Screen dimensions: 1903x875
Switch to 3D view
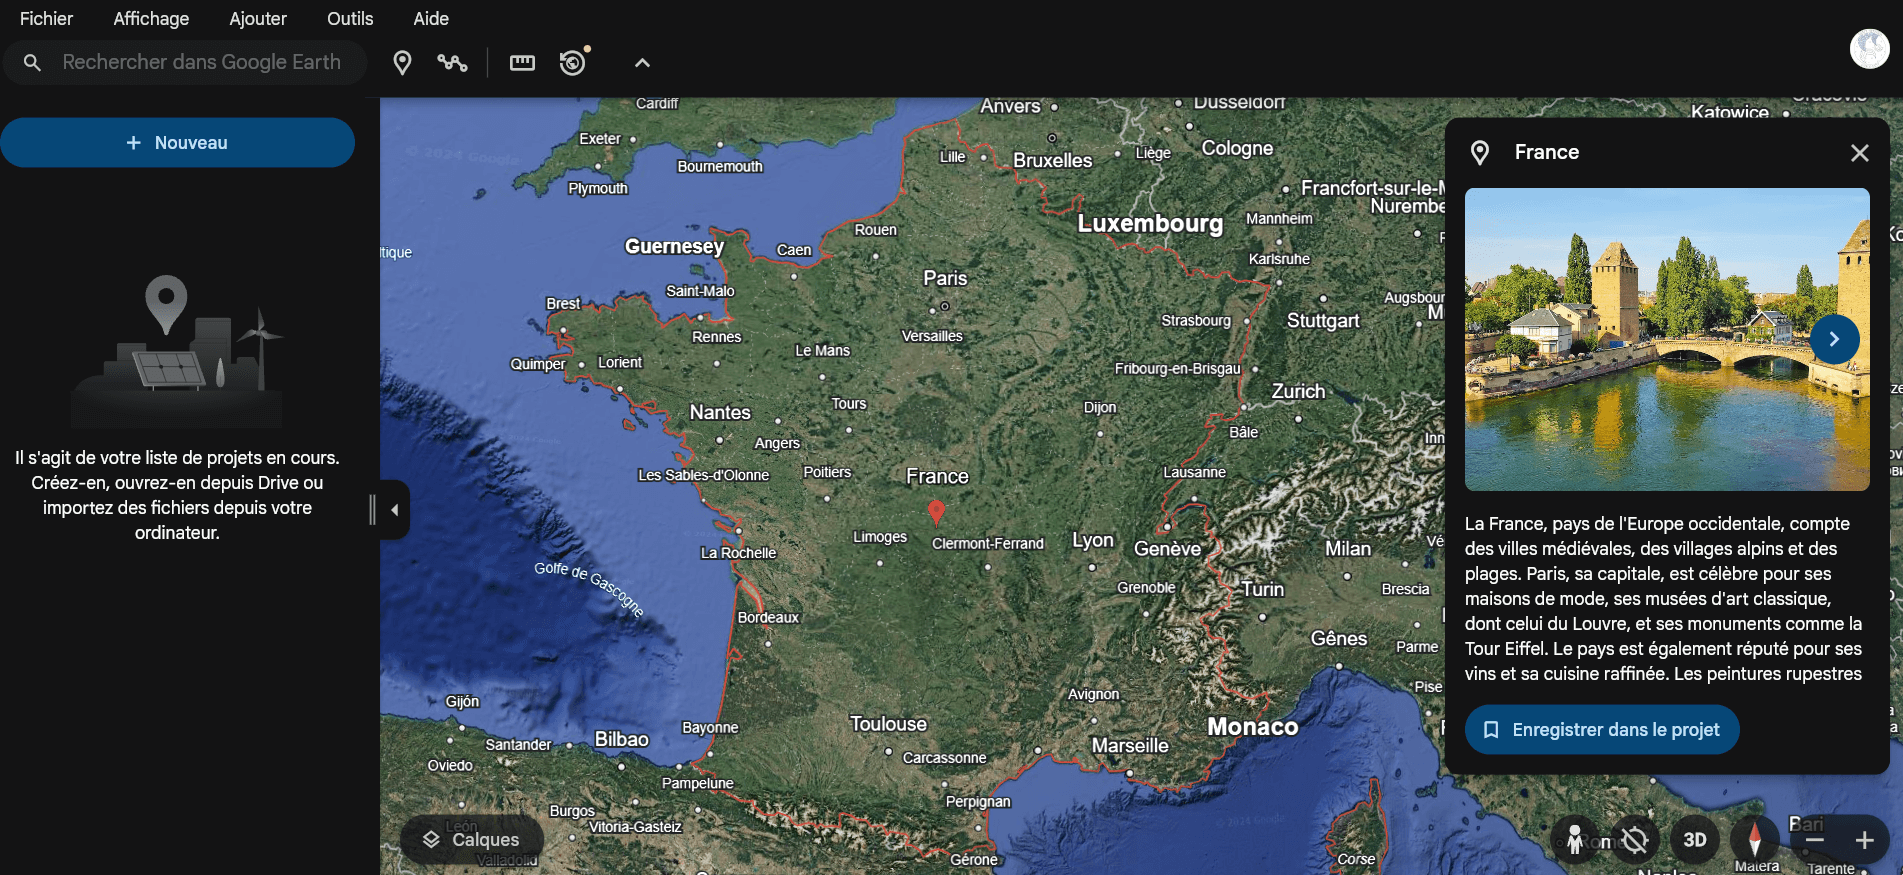tap(1694, 839)
